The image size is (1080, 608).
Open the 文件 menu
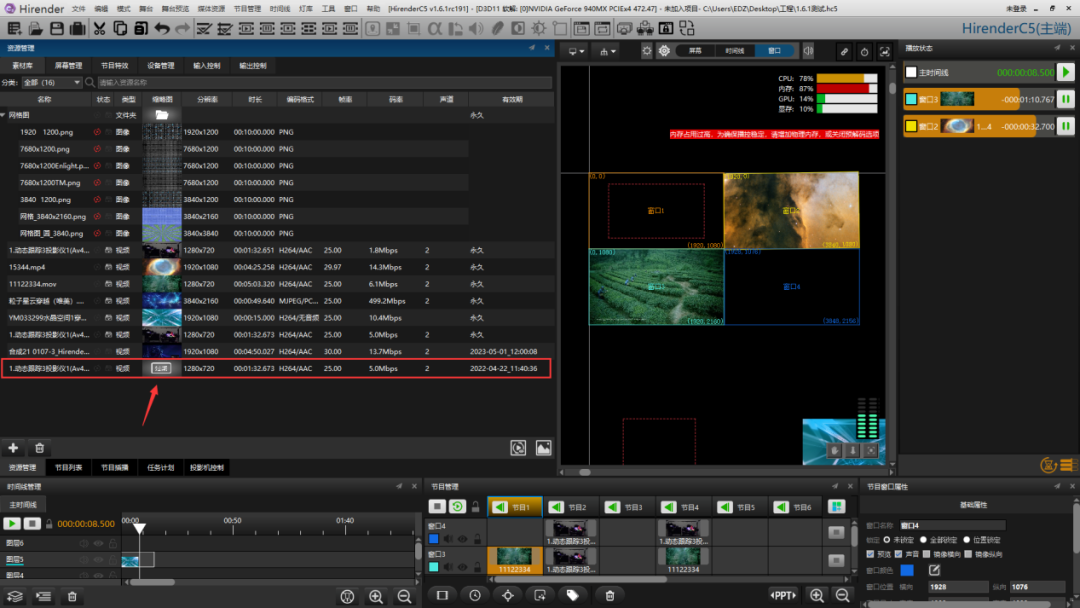79,9
